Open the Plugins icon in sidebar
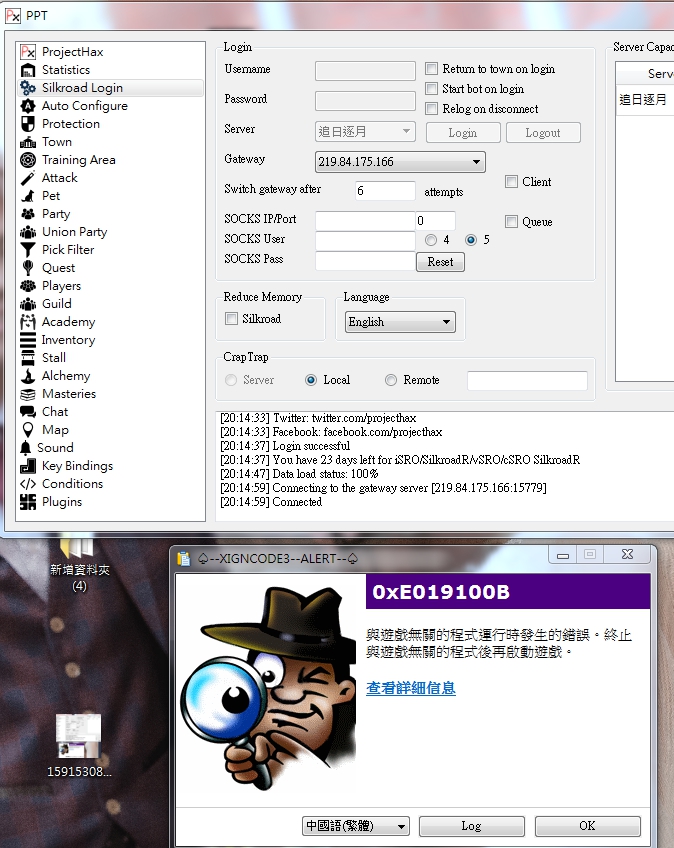The height and width of the screenshot is (848, 674). pos(28,502)
